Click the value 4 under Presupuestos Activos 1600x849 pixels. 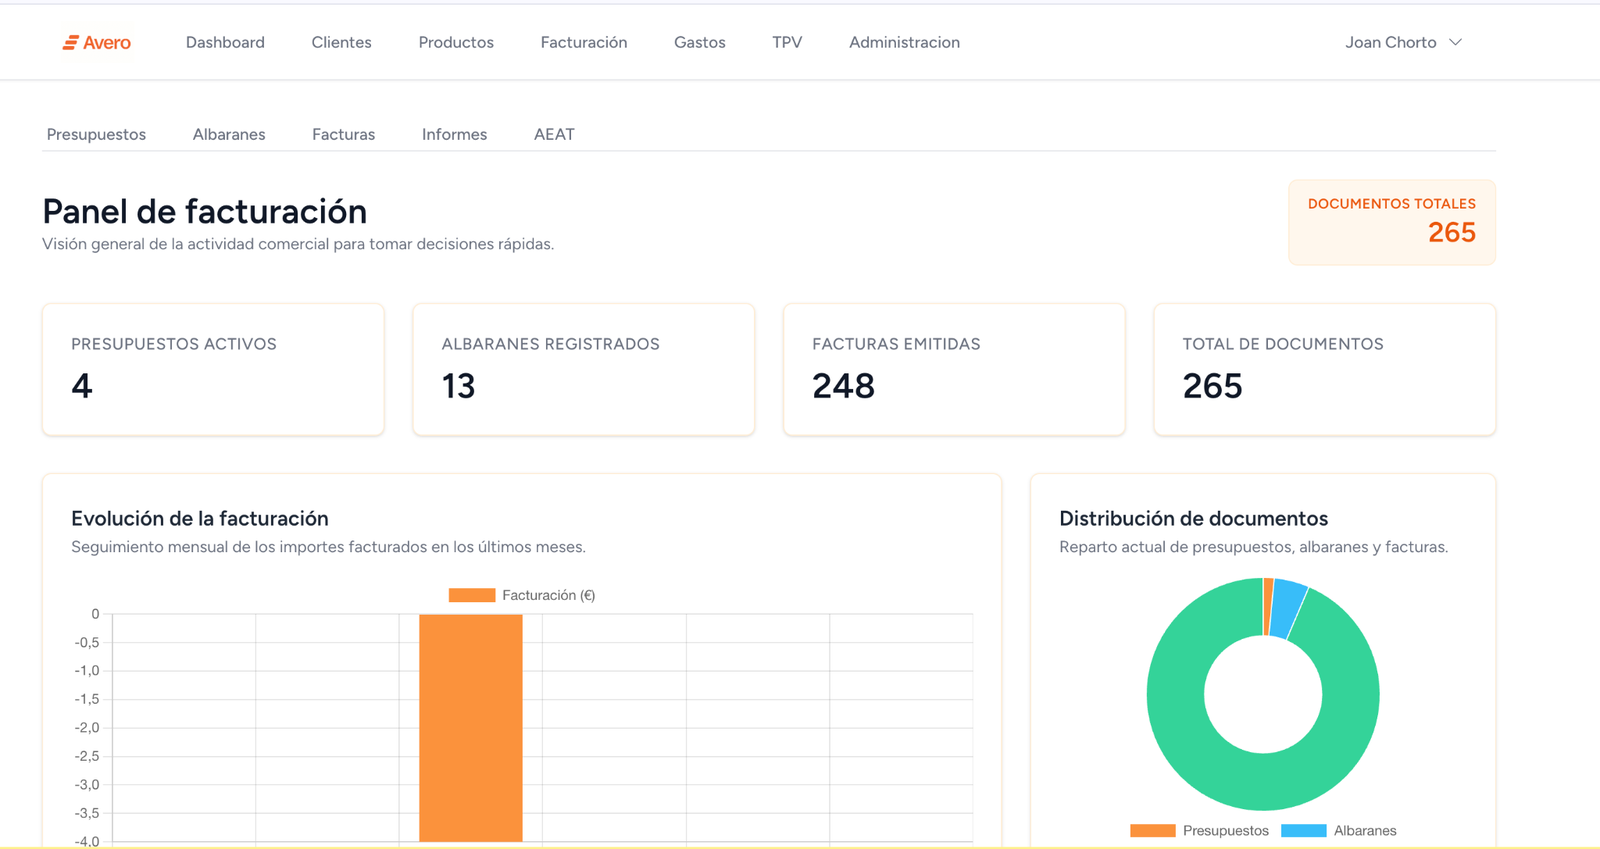(82, 386)
